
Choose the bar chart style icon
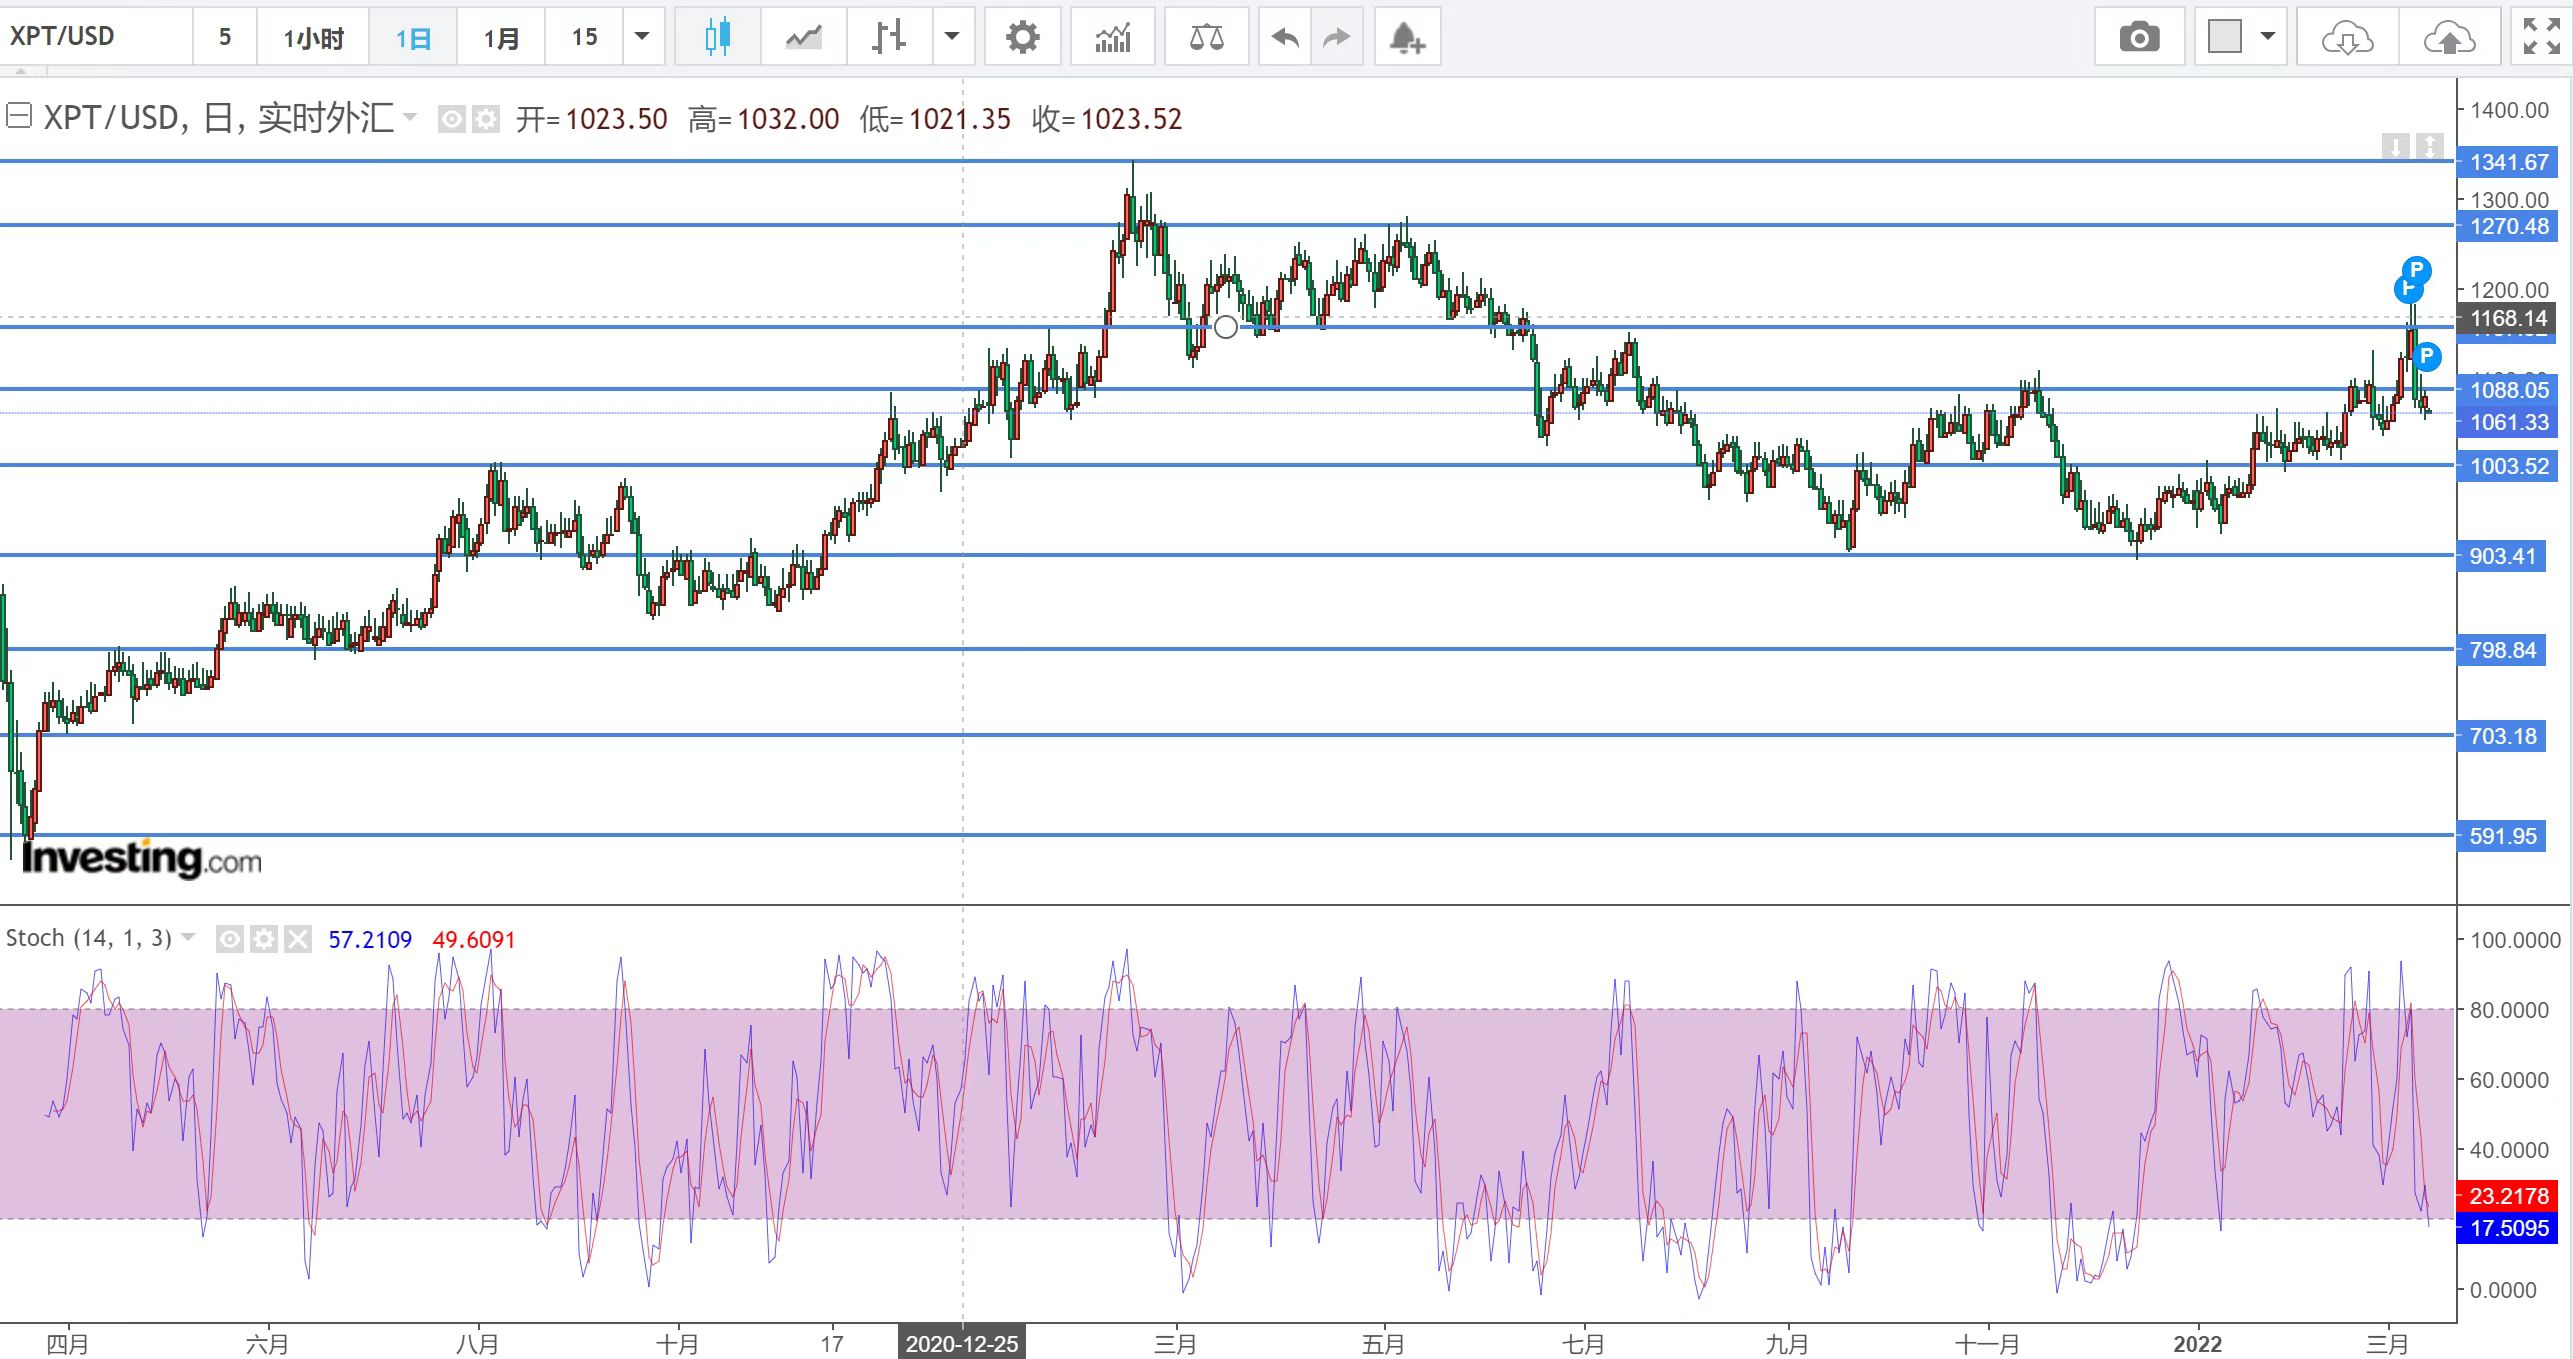click(x=888, y=38)
